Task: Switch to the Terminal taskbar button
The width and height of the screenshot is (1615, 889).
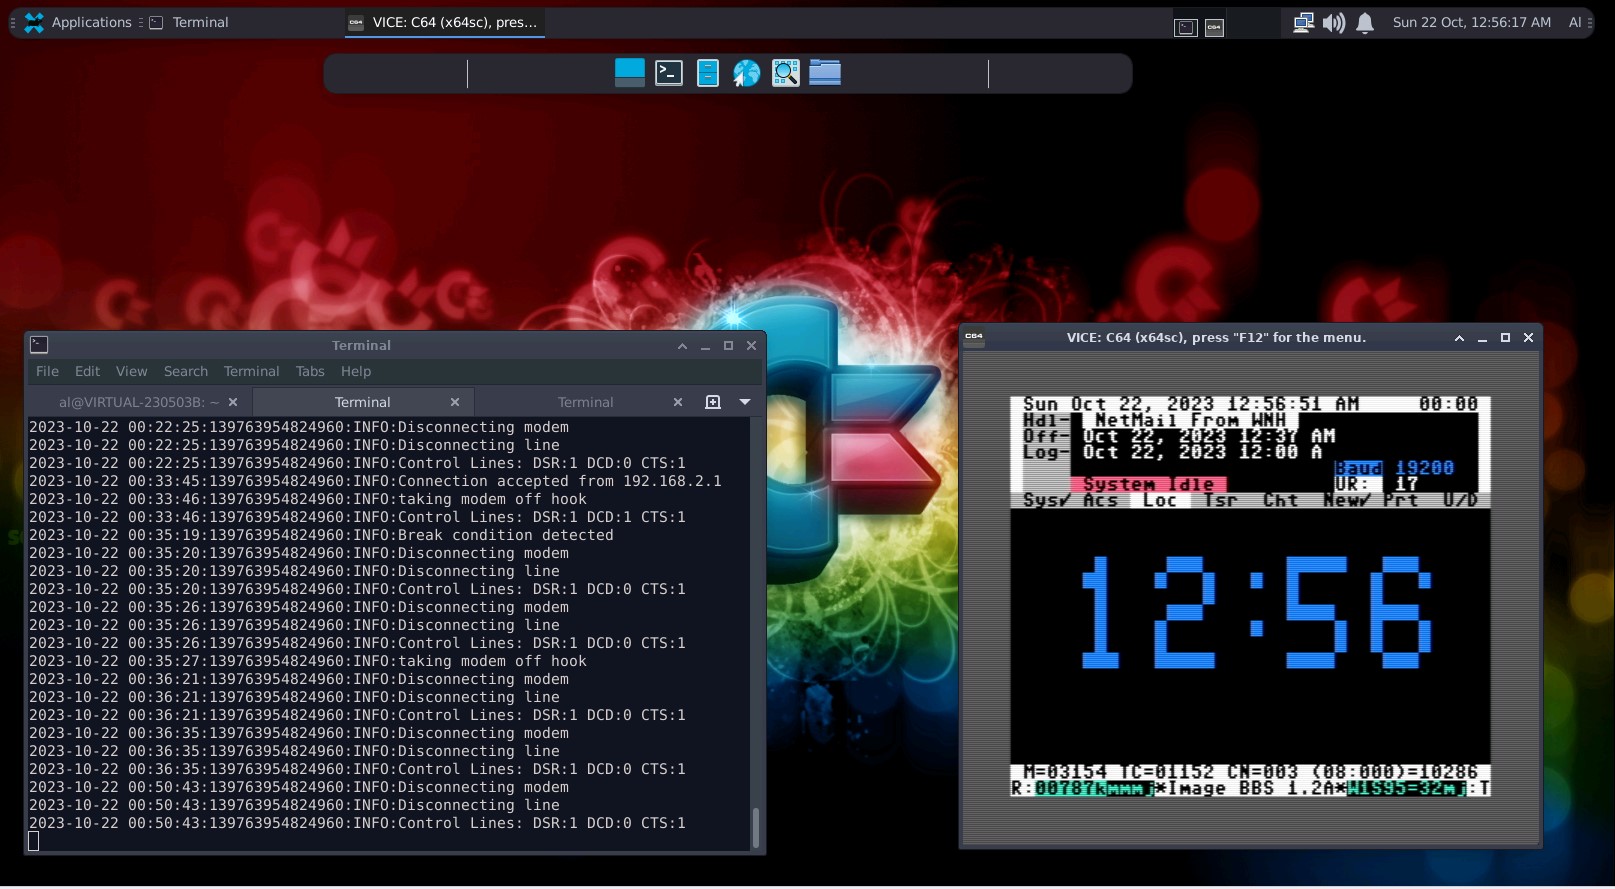Action: pos(190,22)
